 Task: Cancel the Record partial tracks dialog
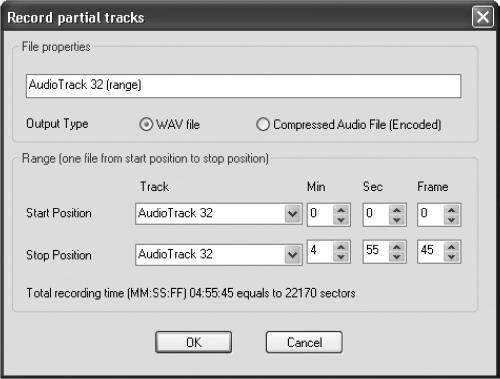click(304, 342)
